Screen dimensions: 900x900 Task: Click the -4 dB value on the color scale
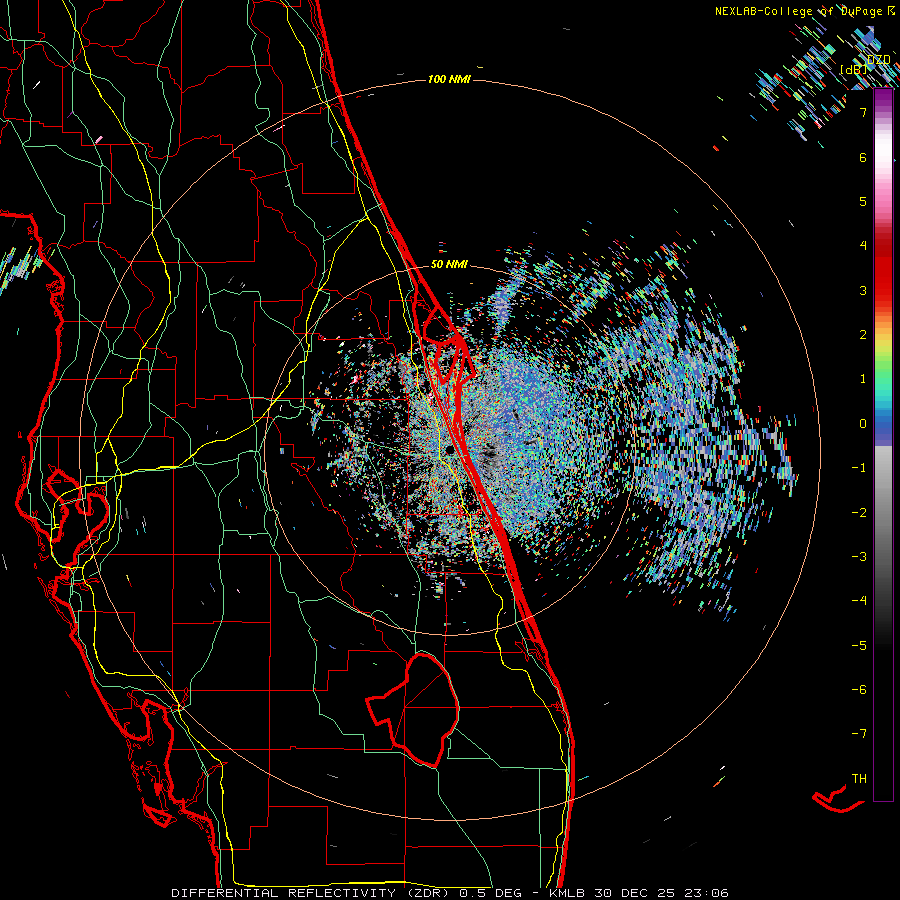click(x=859, y=601)
